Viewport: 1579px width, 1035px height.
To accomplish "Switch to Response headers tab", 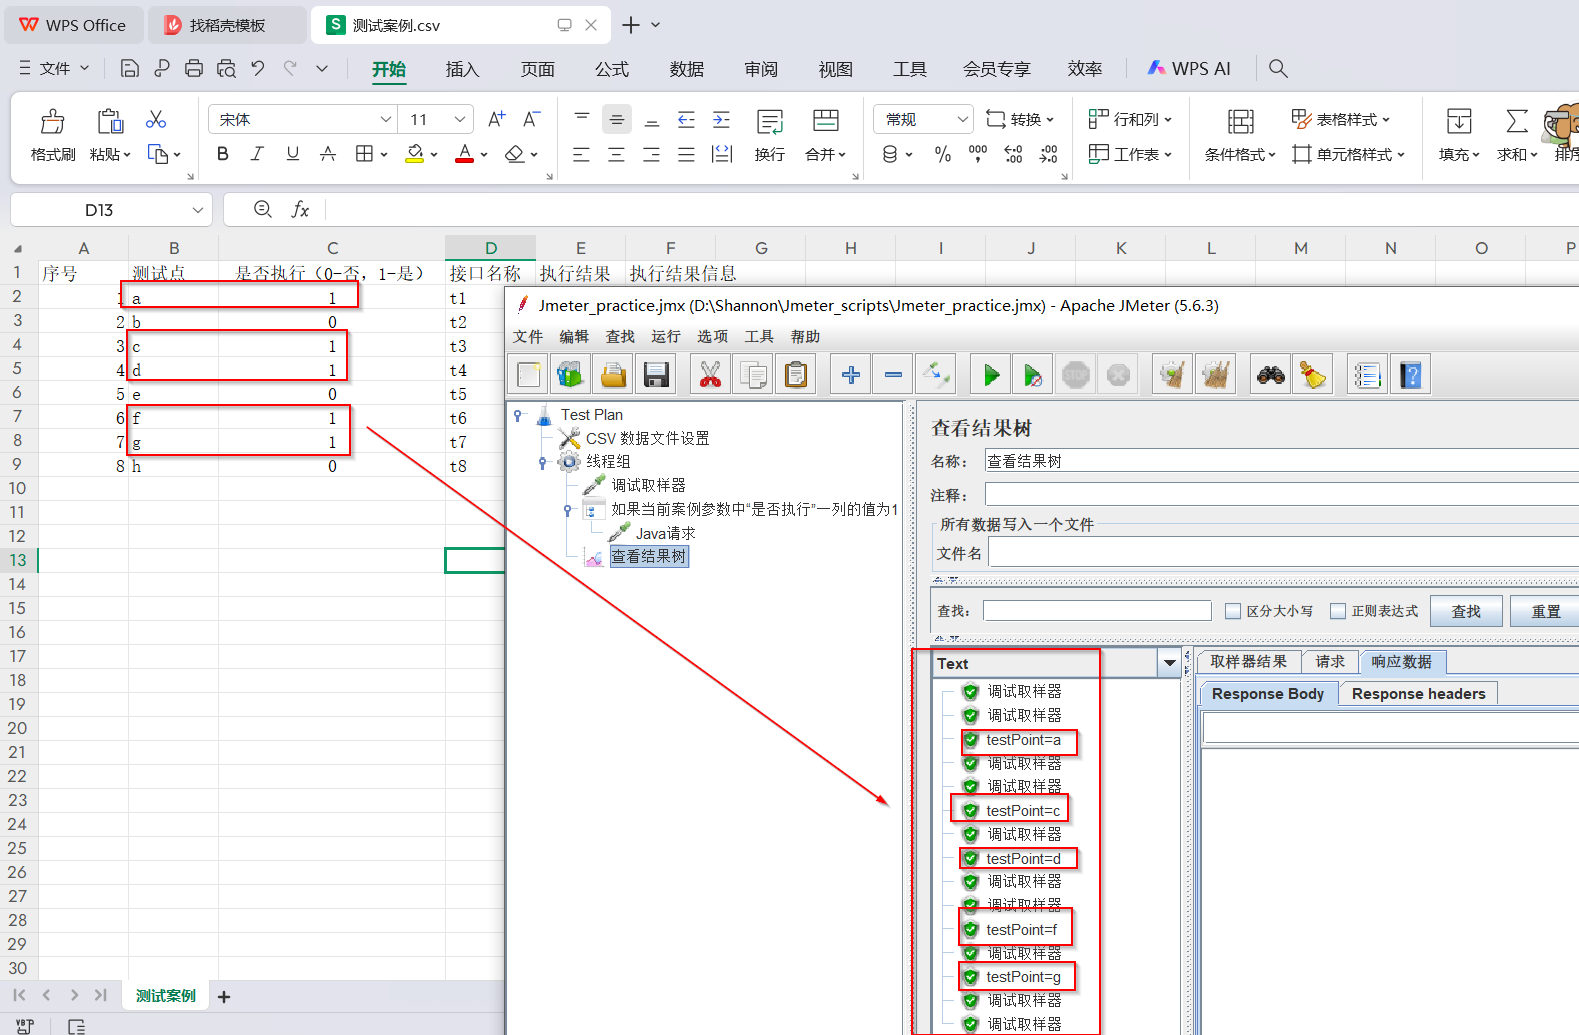I will tap(1418, 694).
